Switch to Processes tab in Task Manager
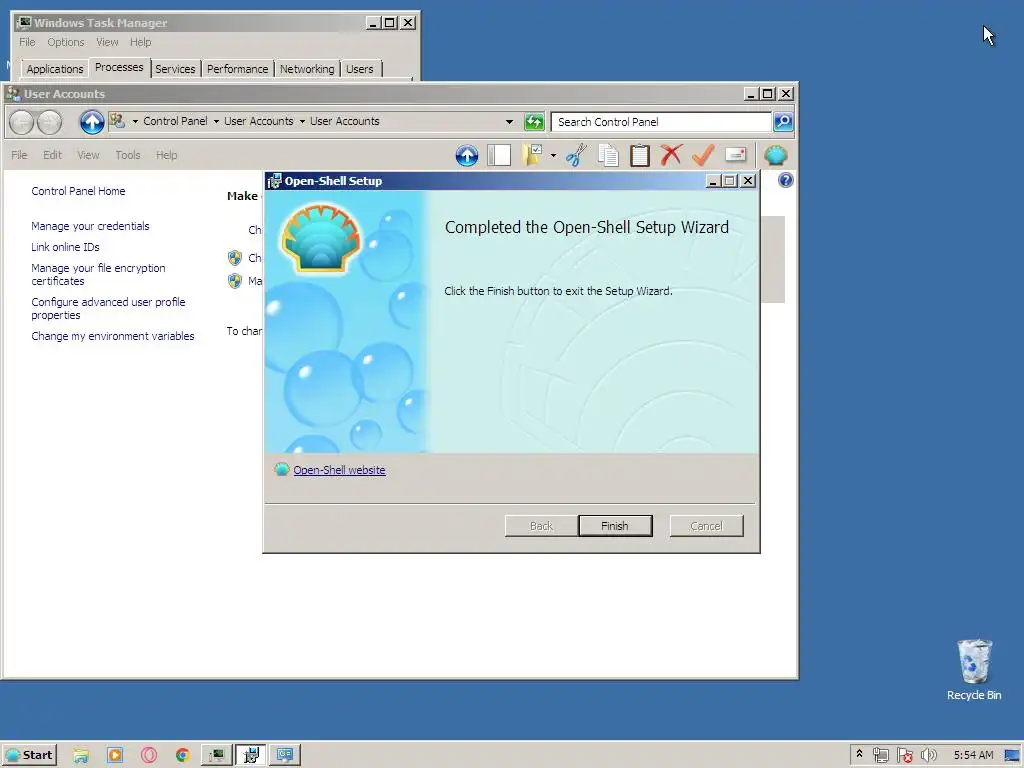Screen dimensions: 1024x768 click(119, 67)
